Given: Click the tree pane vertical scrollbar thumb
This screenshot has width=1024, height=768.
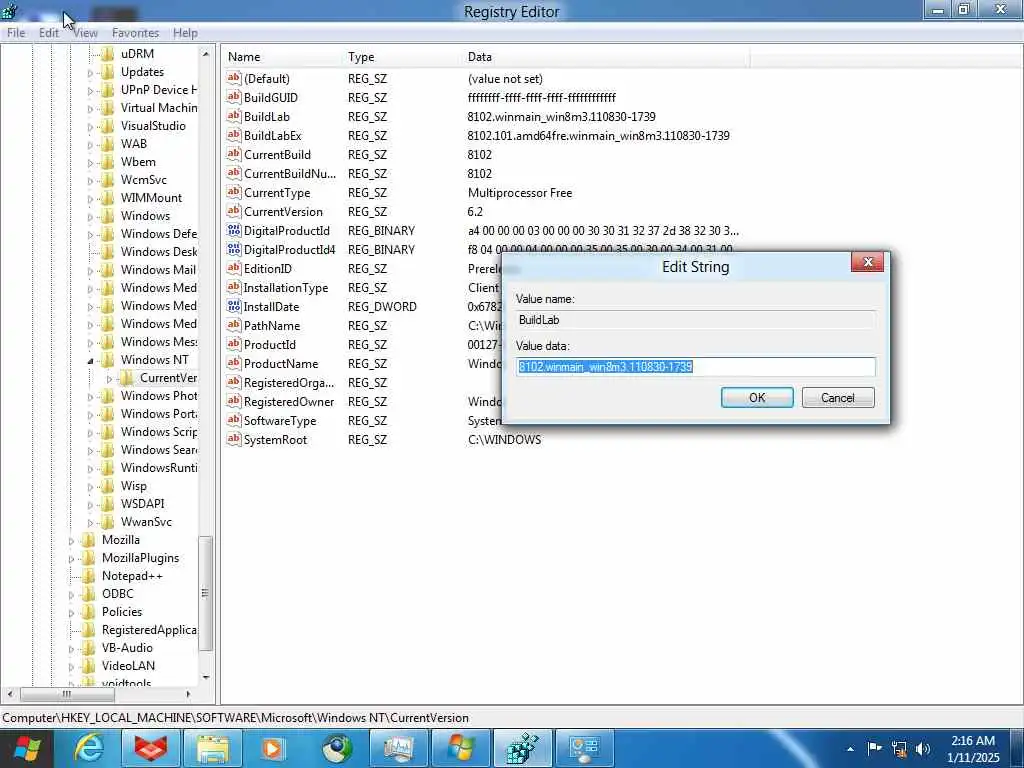Looking at the screenshot, I should click(x=205, y=593).
